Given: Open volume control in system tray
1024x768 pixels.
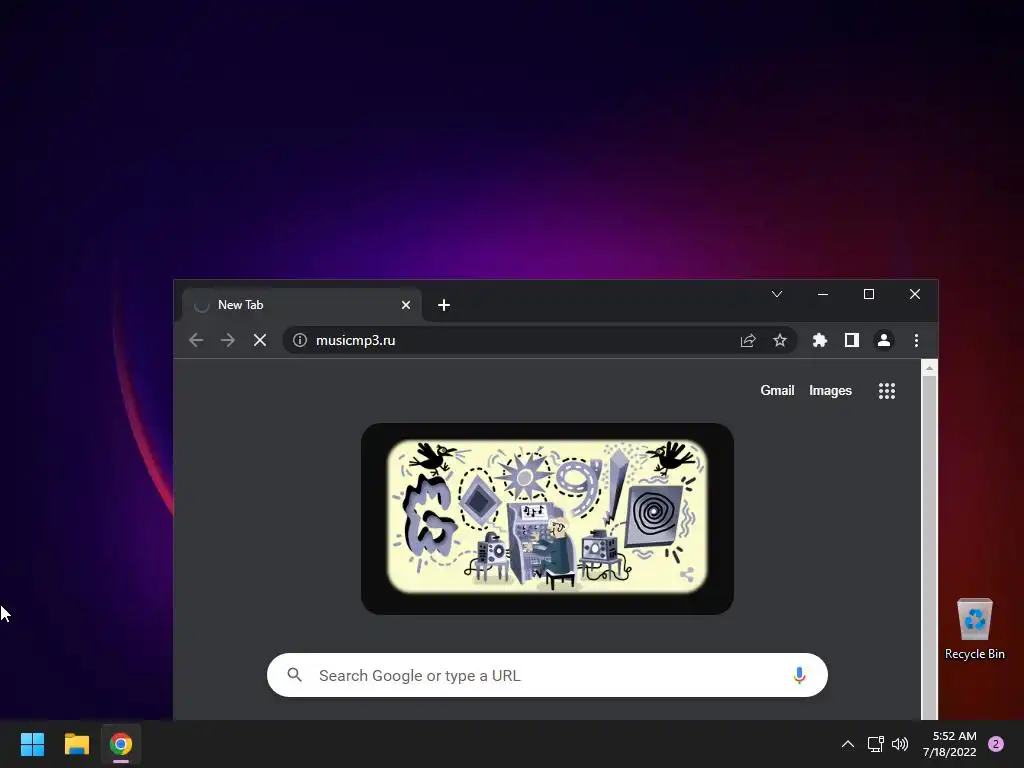Looking at the screenshot, I should click(x=900, y=744).
